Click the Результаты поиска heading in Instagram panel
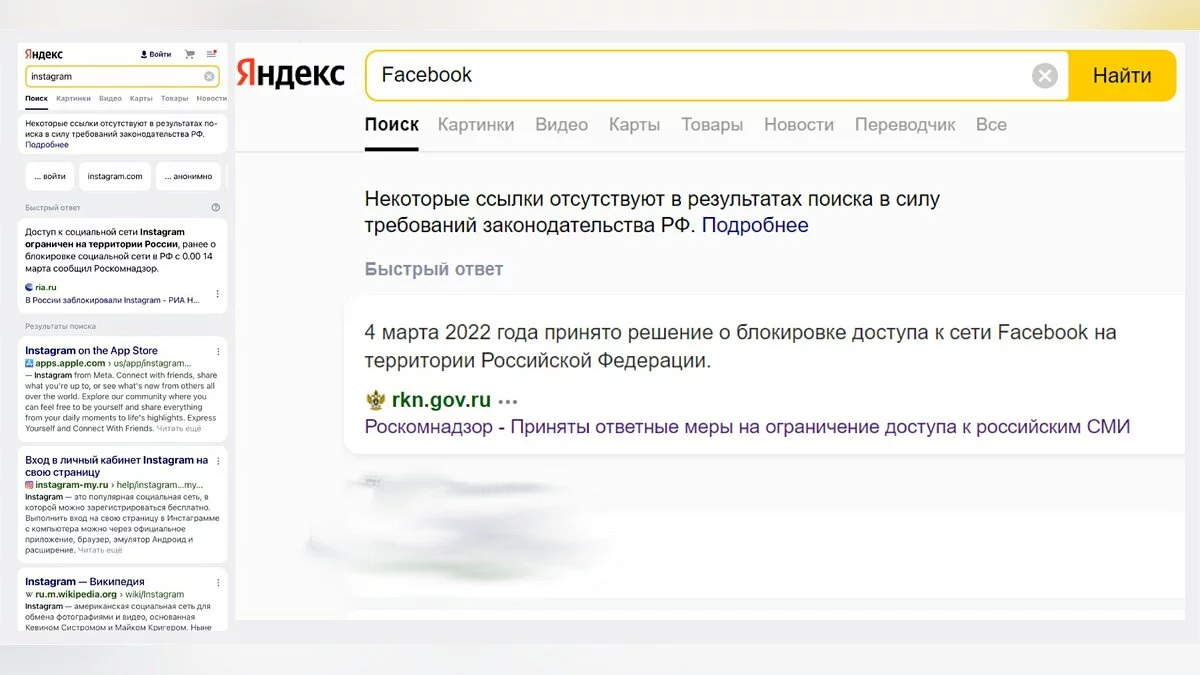This screenshot has width=1200, height=675. [61, 326]
